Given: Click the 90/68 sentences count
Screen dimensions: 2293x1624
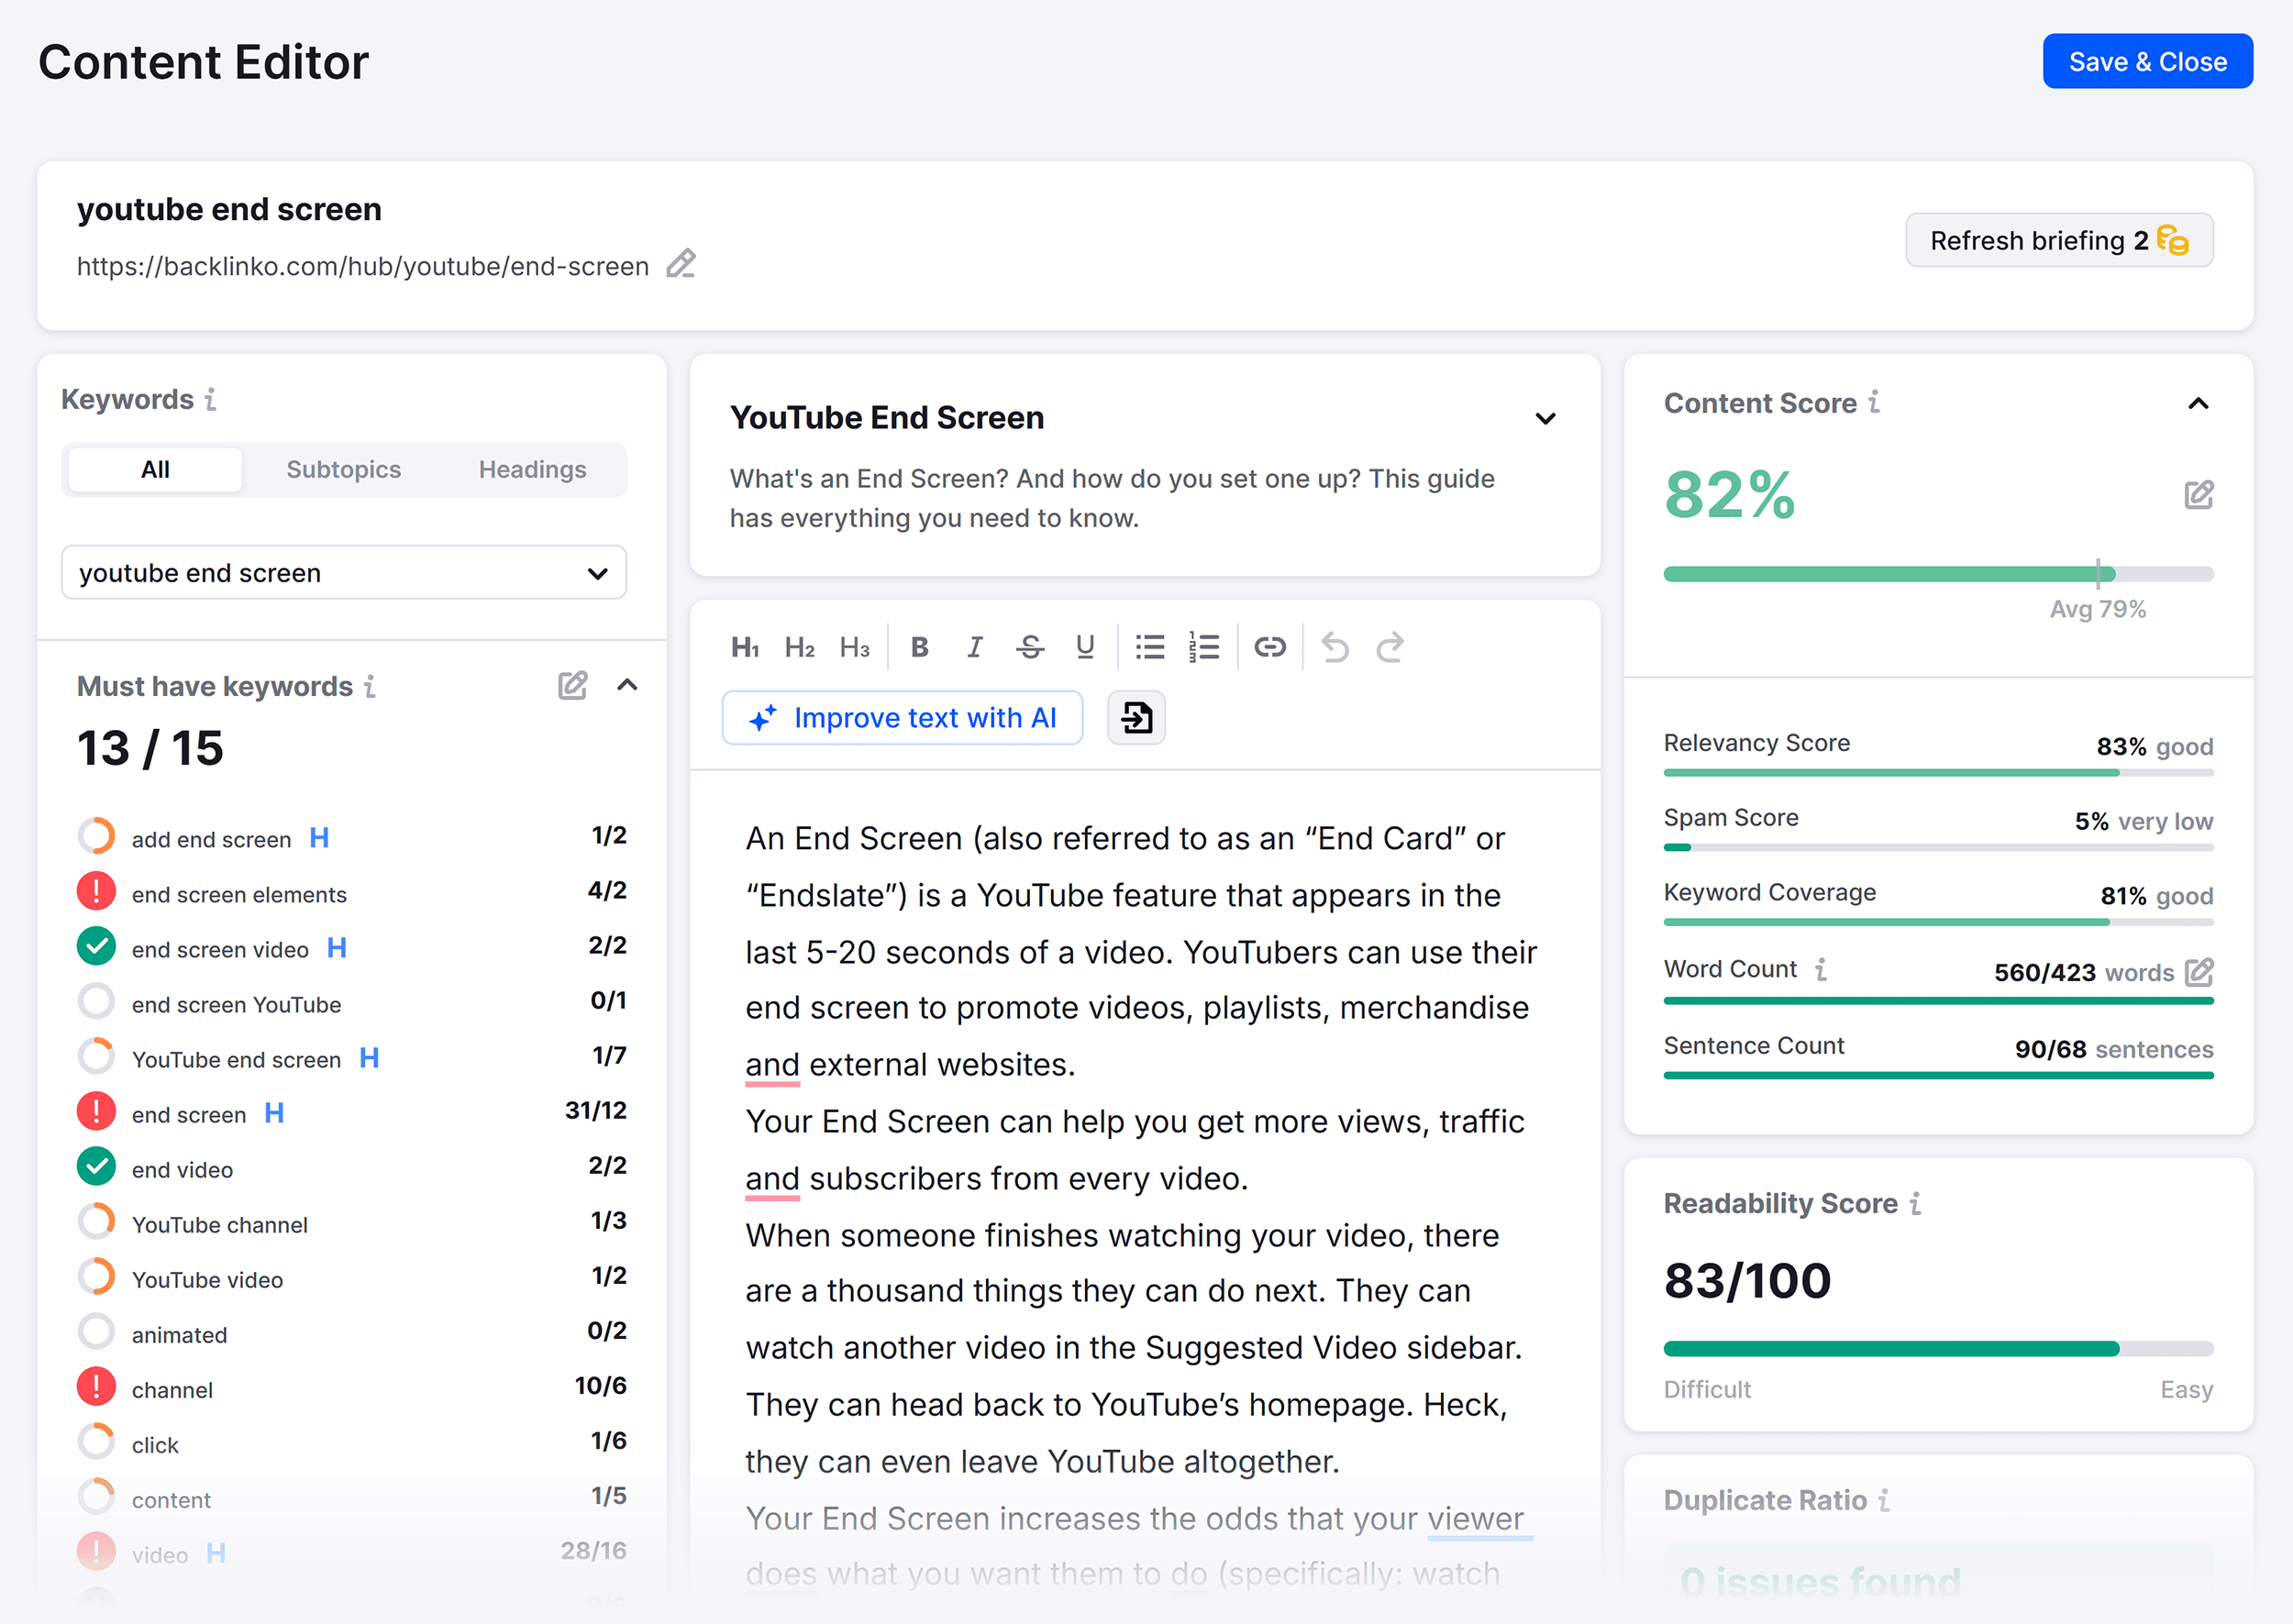Looking at the screenshot, I should [2050, 1049].
